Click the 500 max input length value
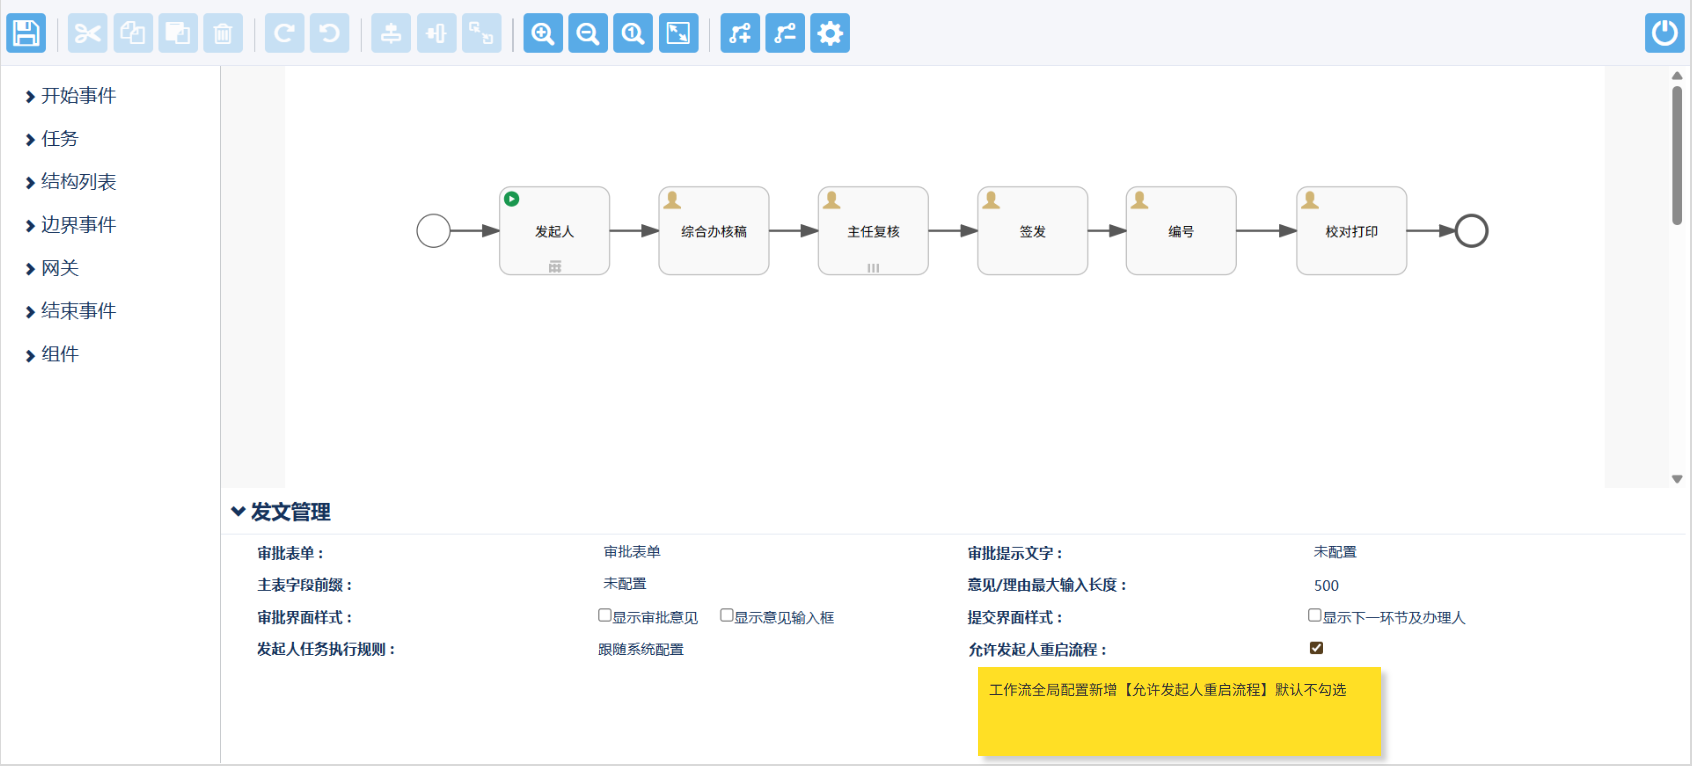 pos(1326,586)
